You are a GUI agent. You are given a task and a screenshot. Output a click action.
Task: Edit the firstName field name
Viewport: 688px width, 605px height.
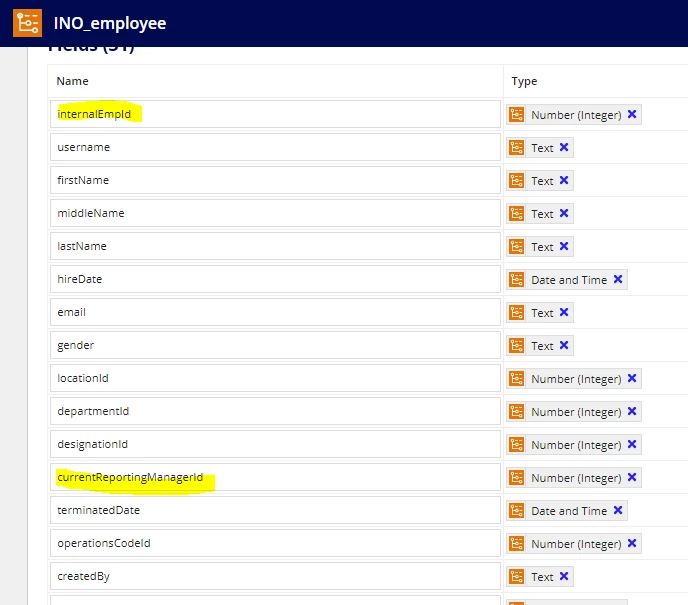[275, 180]
